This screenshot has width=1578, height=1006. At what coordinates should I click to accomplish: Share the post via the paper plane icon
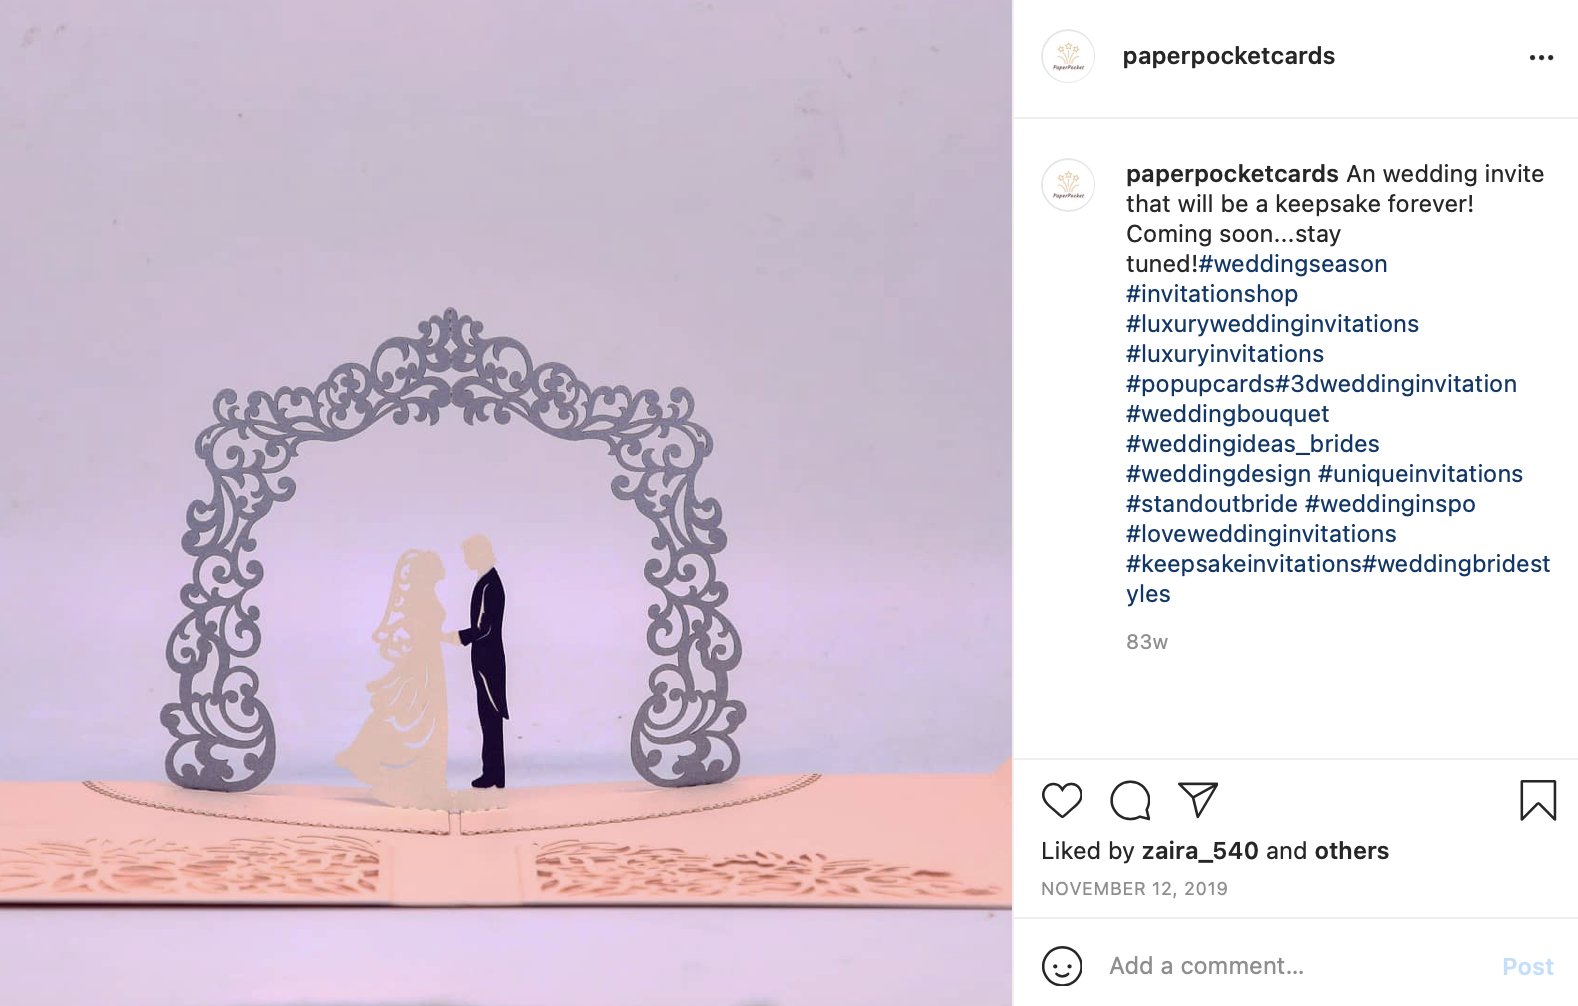[x=1198, y=799]
